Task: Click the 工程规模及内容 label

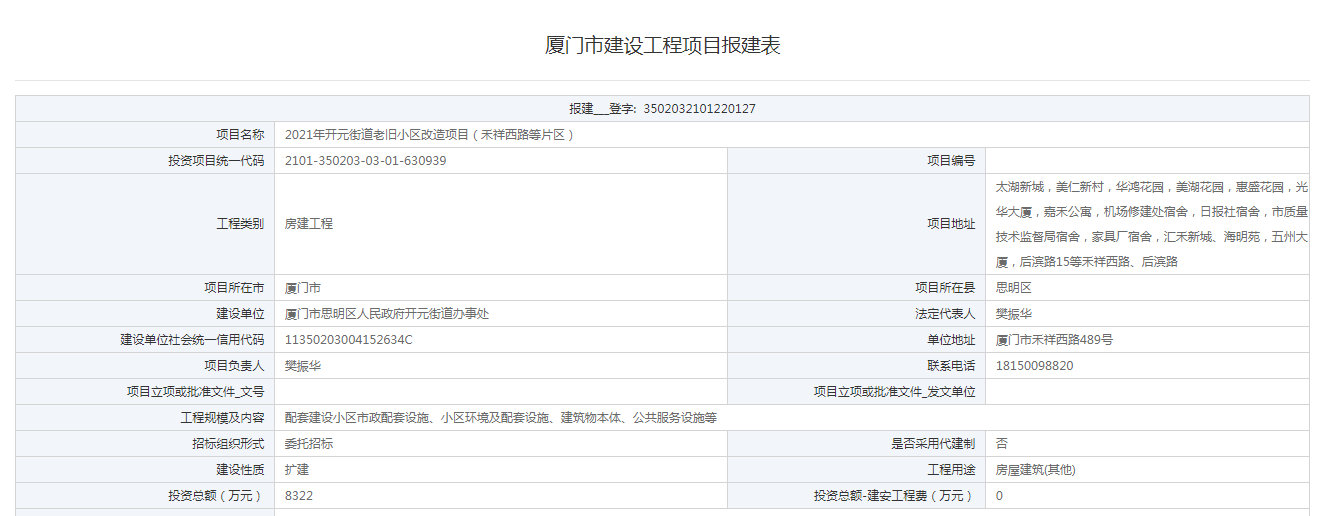Action: tap(222, 417)
